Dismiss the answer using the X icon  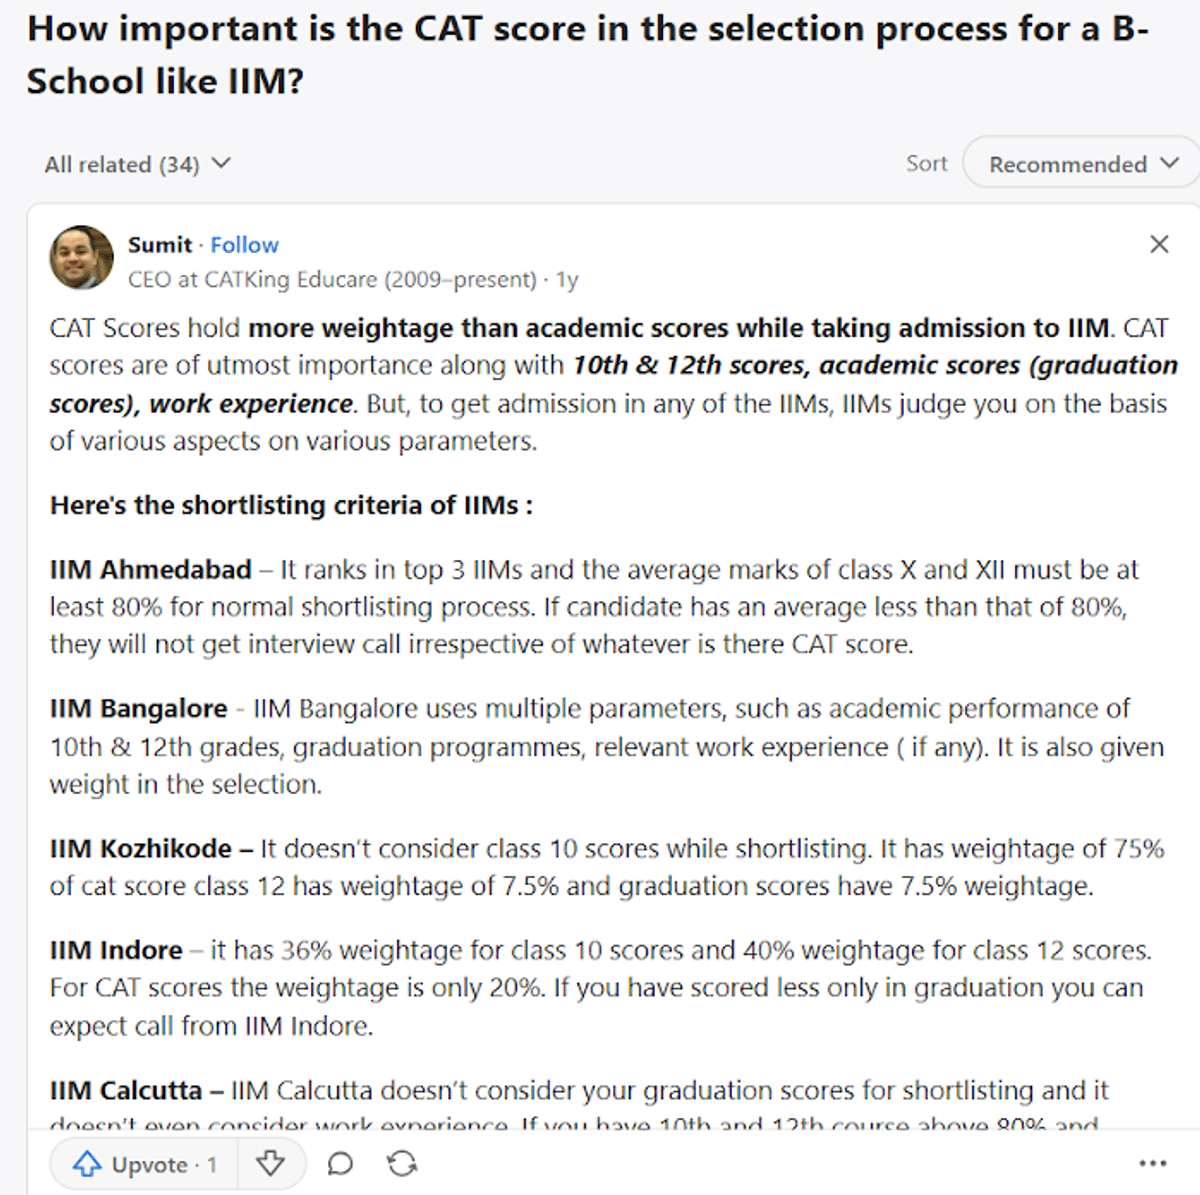click(1159, 244)
